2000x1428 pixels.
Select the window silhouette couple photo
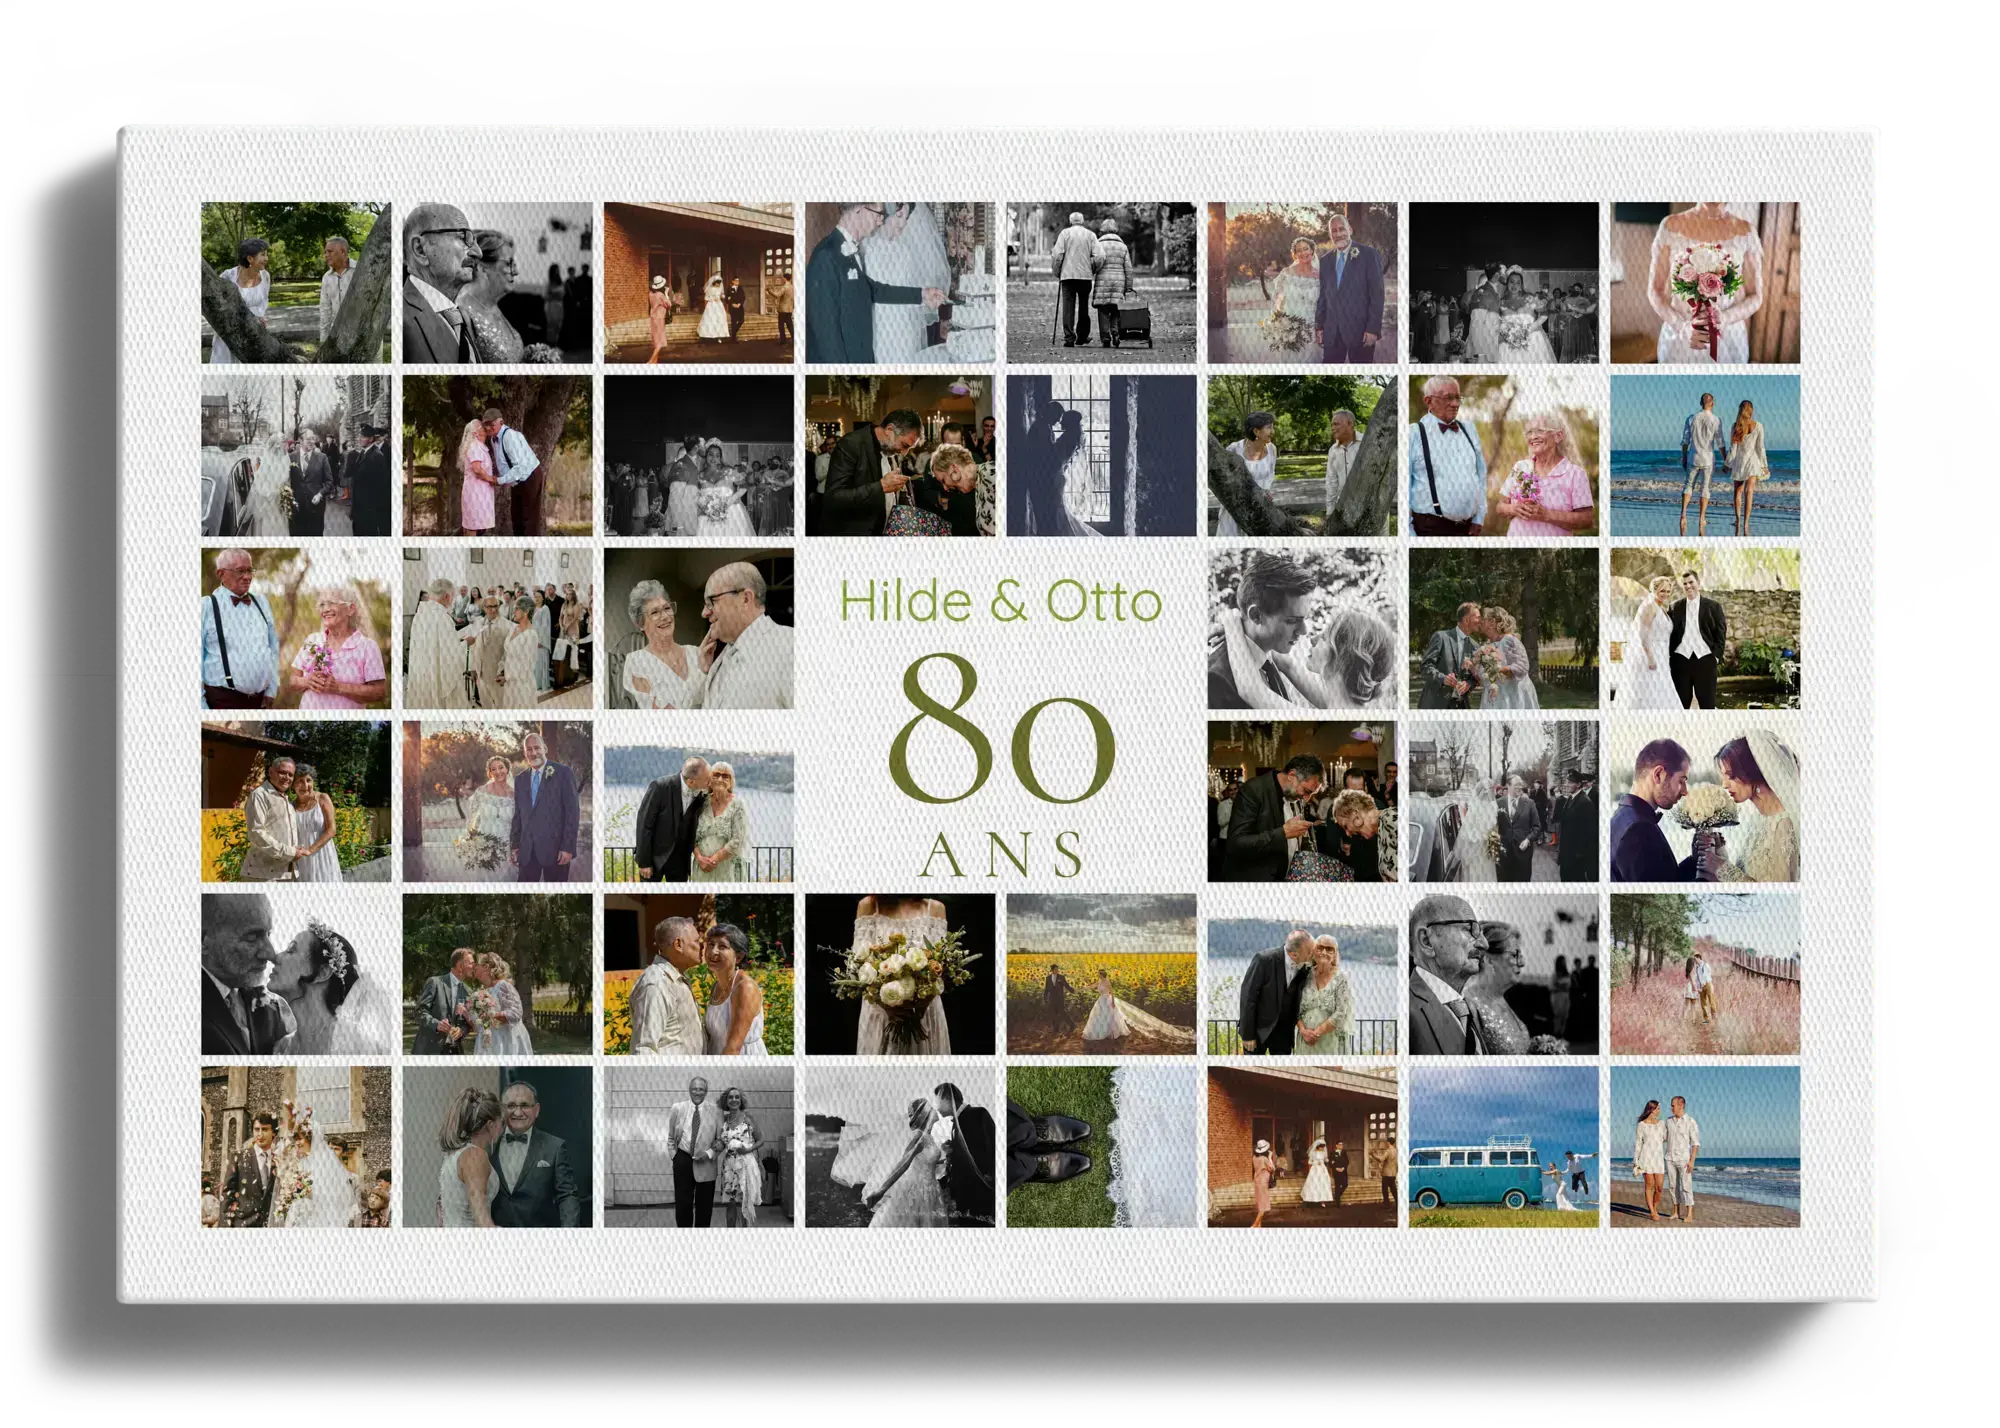1101,456
